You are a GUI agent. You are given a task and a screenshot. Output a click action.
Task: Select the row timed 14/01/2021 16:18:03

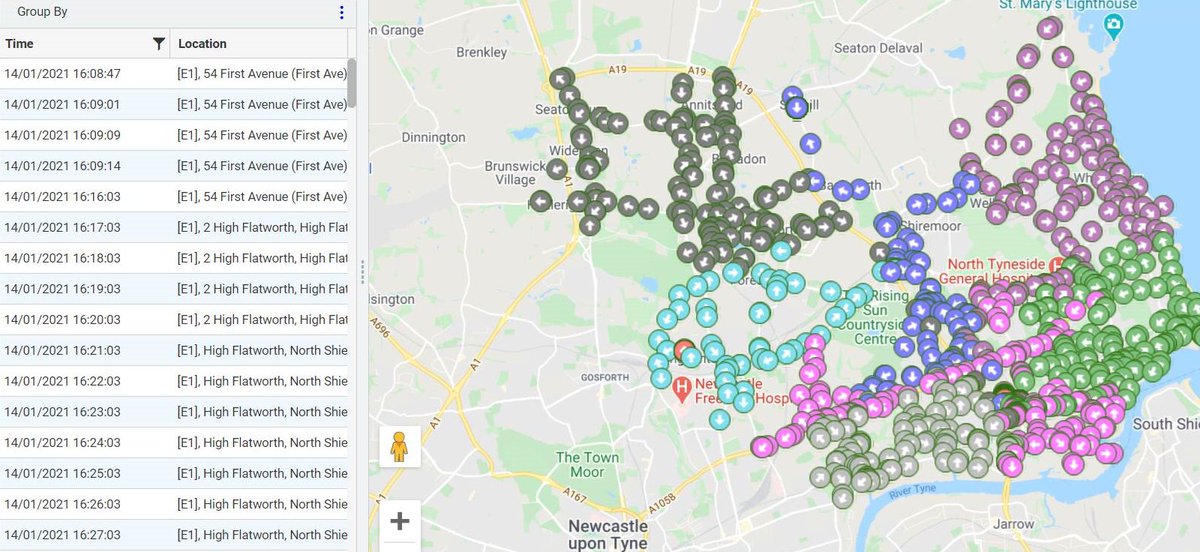point(174,258)
